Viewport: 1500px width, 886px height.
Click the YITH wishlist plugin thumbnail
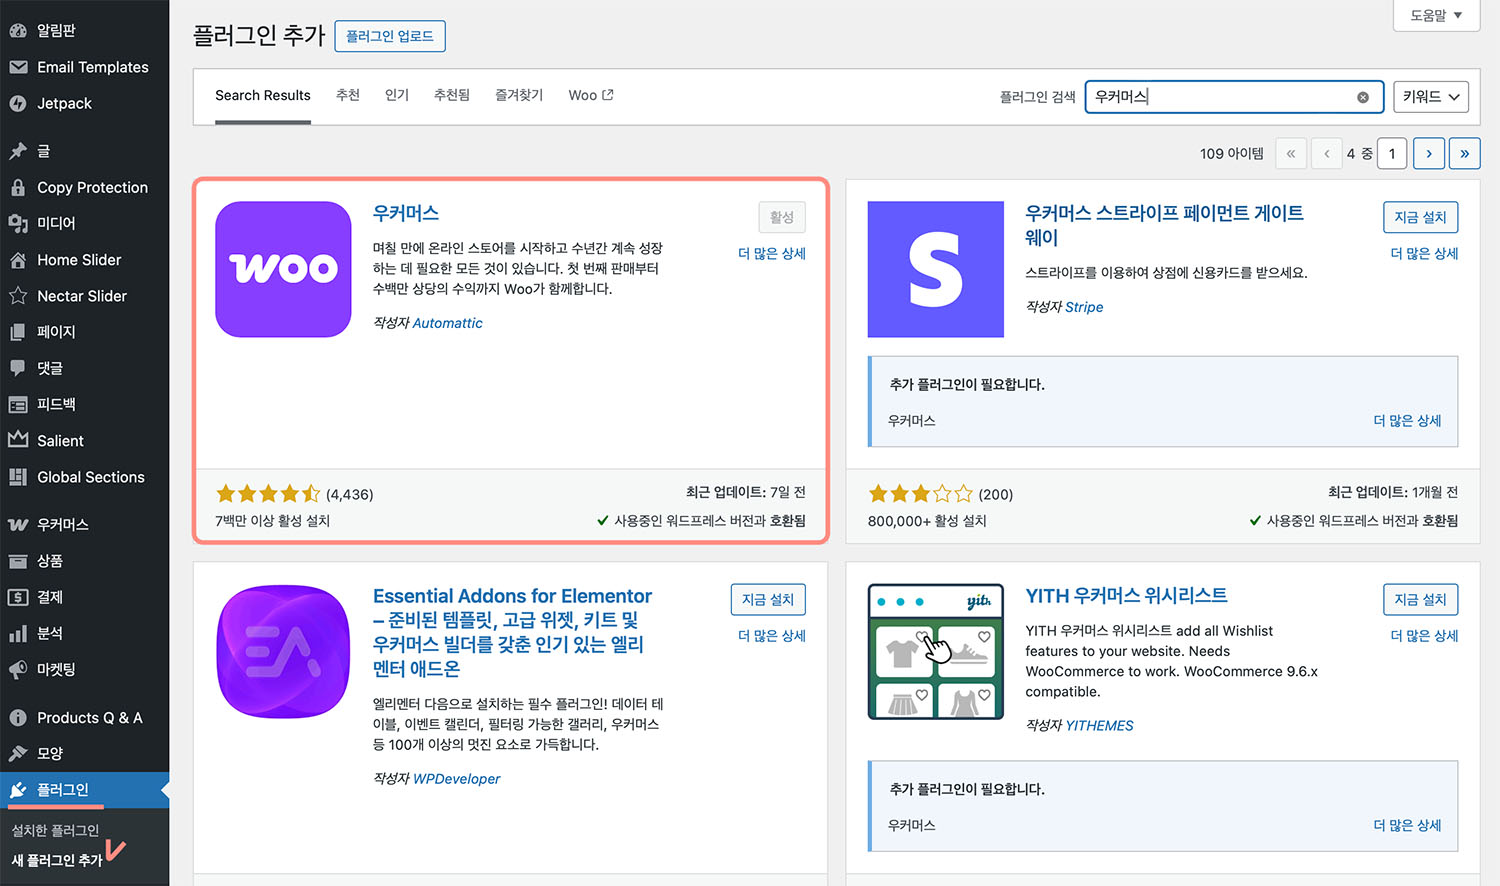point(935,651)
